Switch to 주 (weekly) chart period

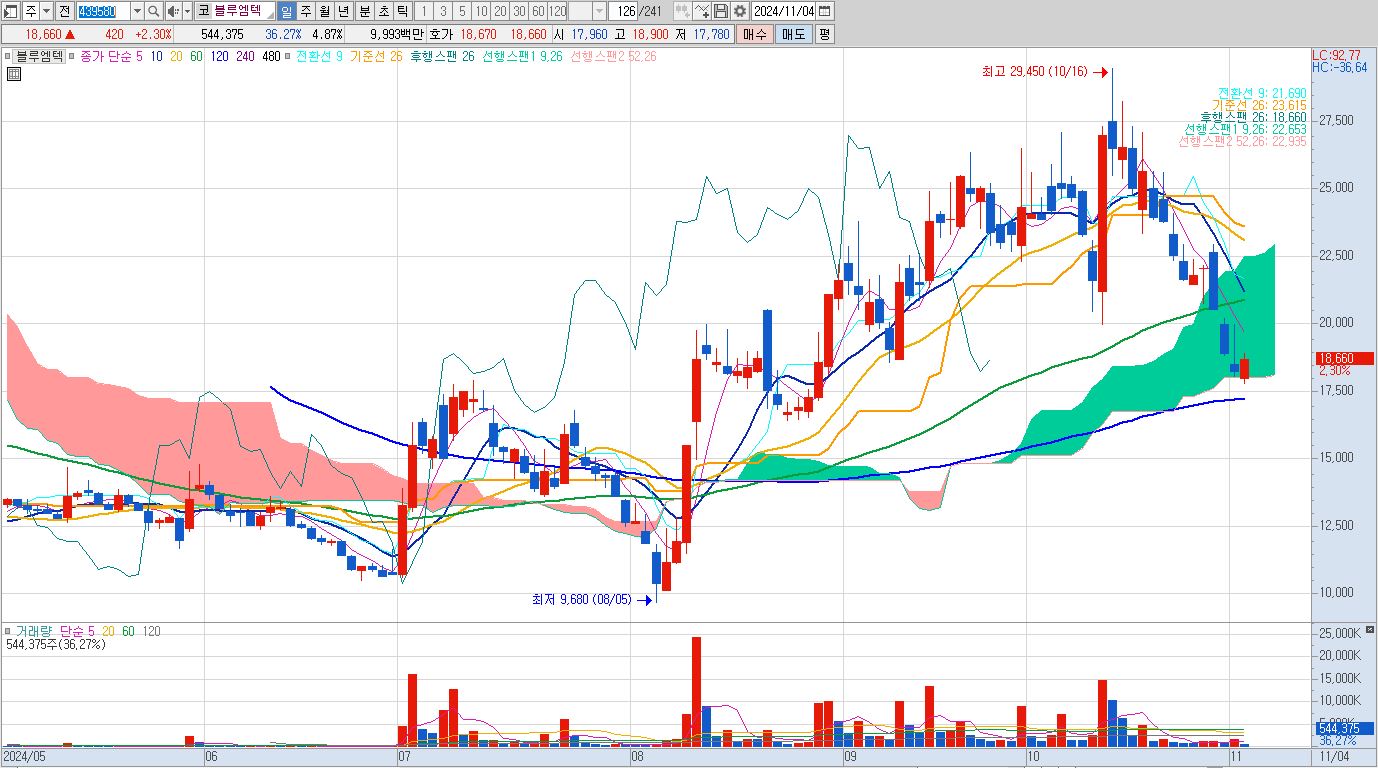306,11
